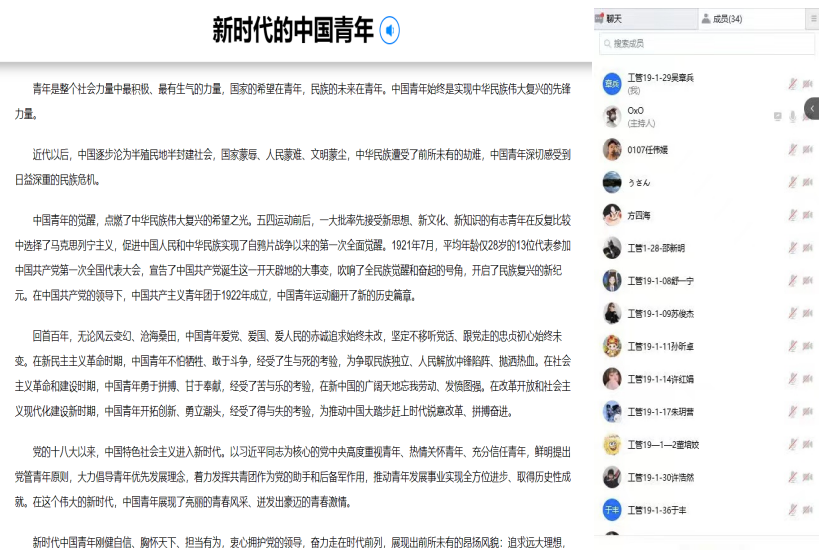Click paragraph starting 中国青年的觉醒
The height and width of the screenshot is (558, 826).
coord(293,258)
